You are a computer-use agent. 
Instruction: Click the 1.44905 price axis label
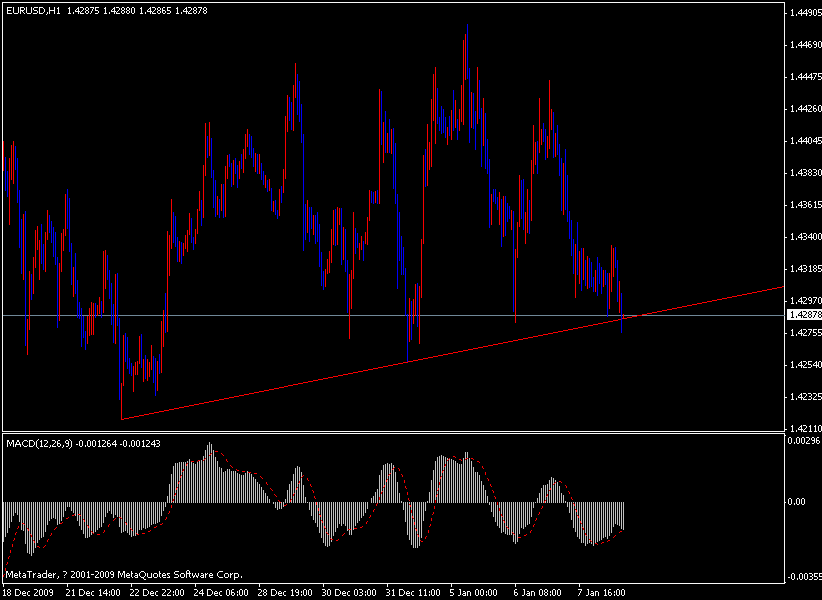click(804, 13)
